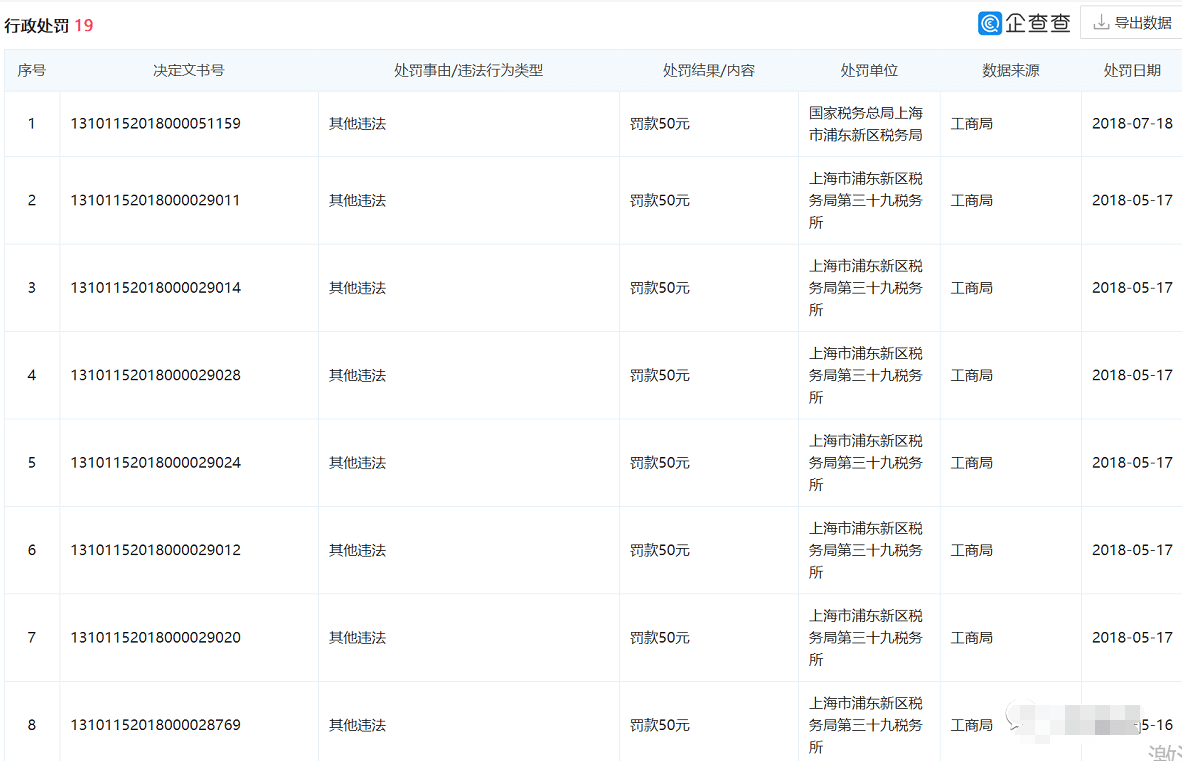Viewport: 1182px width, 761px height.
Task: Click 工商局 data source in row 3
Action: [971, 288]
